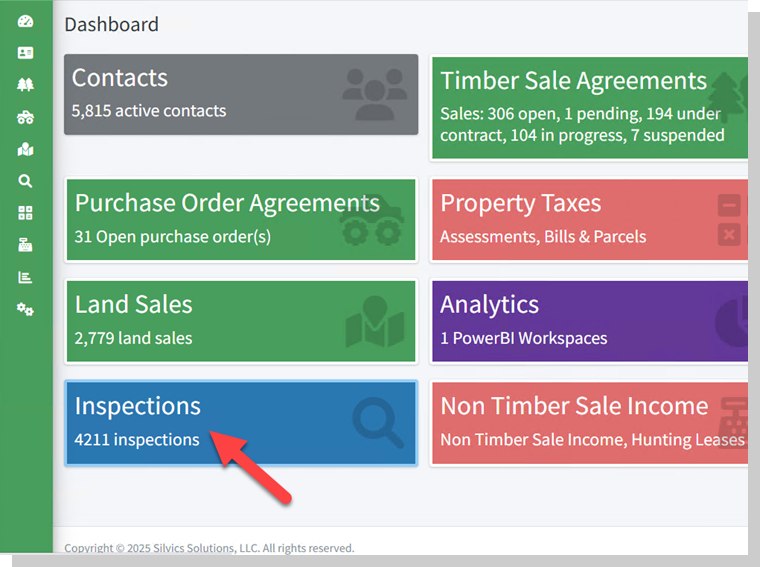The image size is (760, 567).
Task: Click the cash register icon in sidebar
Action: [x=25, y=245]
